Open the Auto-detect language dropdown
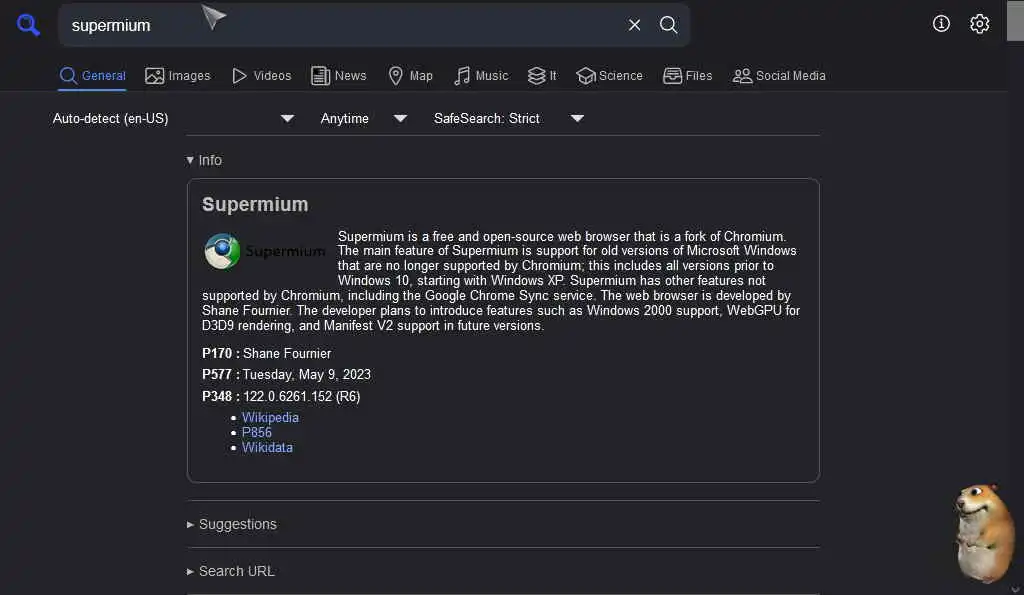The width and height of the screenshot is (1024, 595). 173,118
